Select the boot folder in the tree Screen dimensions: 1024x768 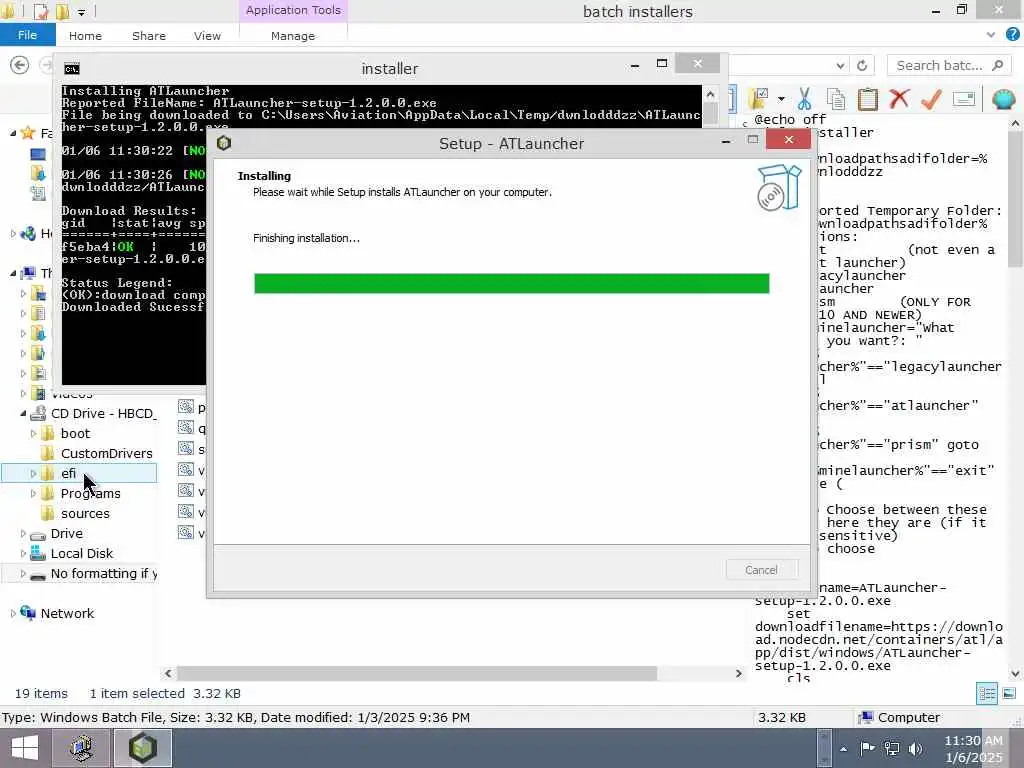coord(75,434)
